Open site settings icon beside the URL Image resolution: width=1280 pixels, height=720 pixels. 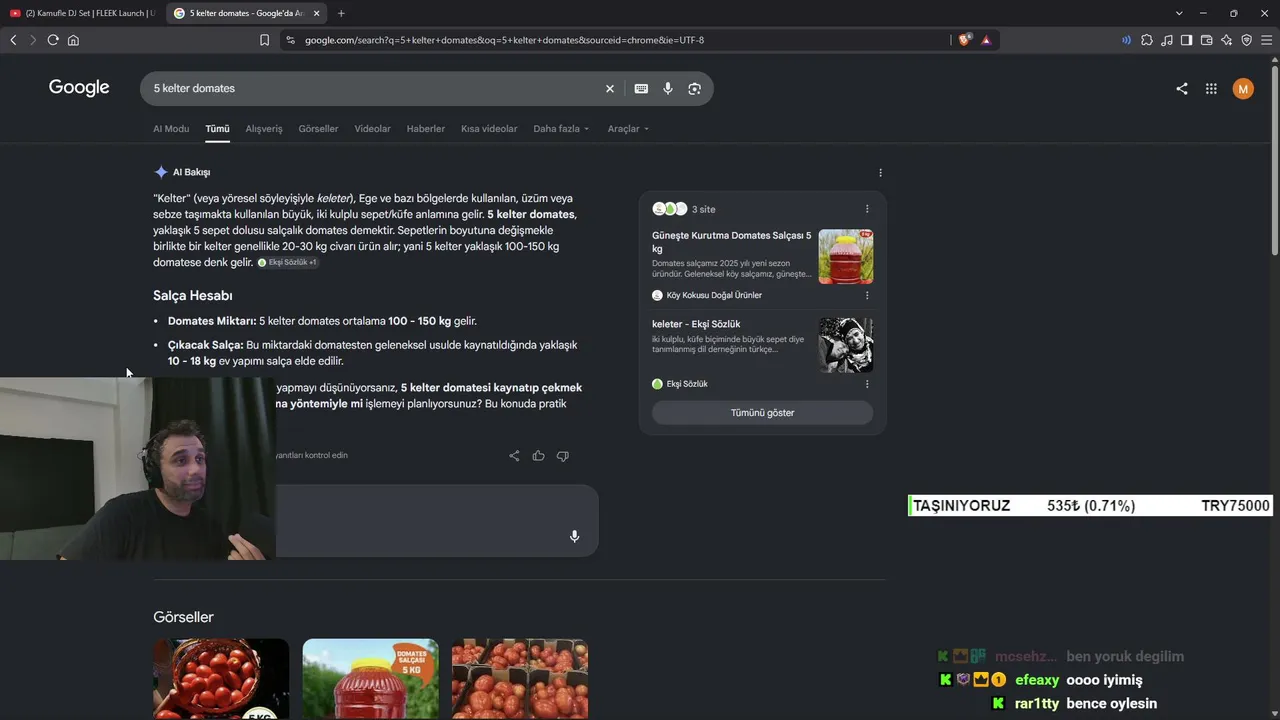[x=290, y=40]
